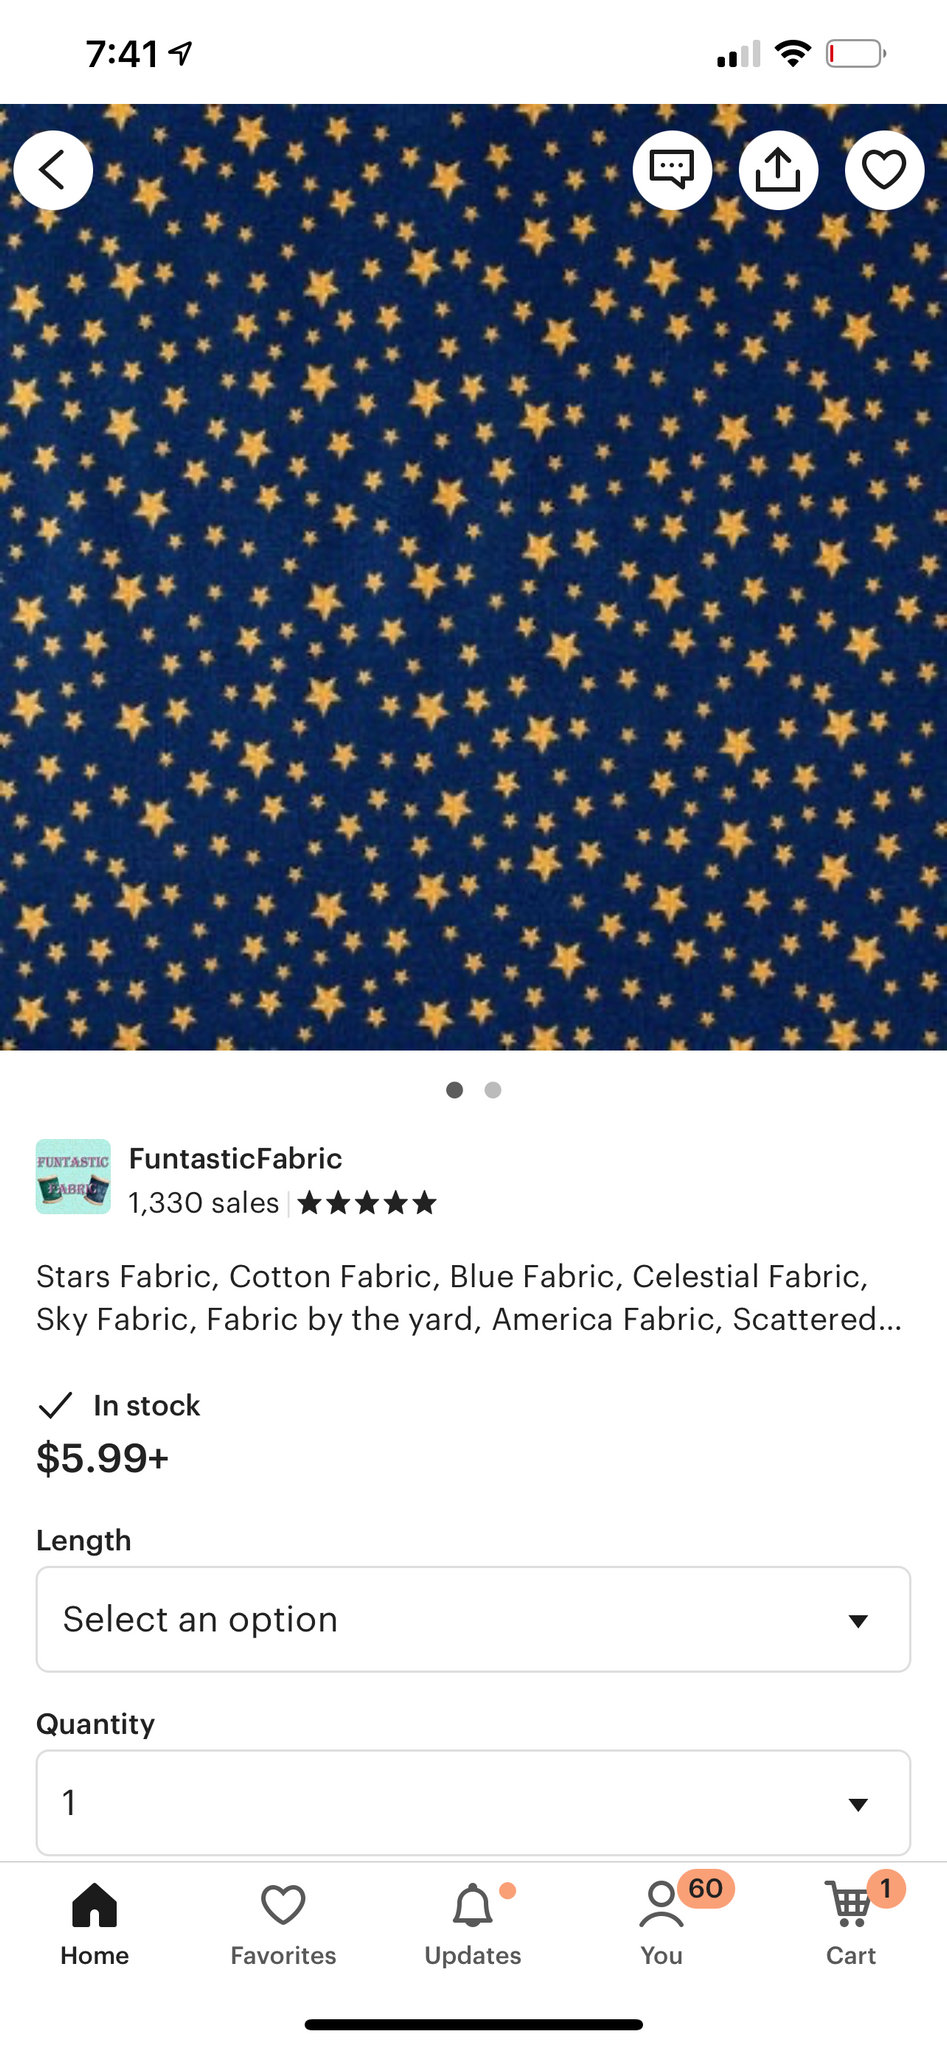This screenshot has height=2048, width=947.
Task: Open the Favorites tab
Action: [x=283, y=1925]
